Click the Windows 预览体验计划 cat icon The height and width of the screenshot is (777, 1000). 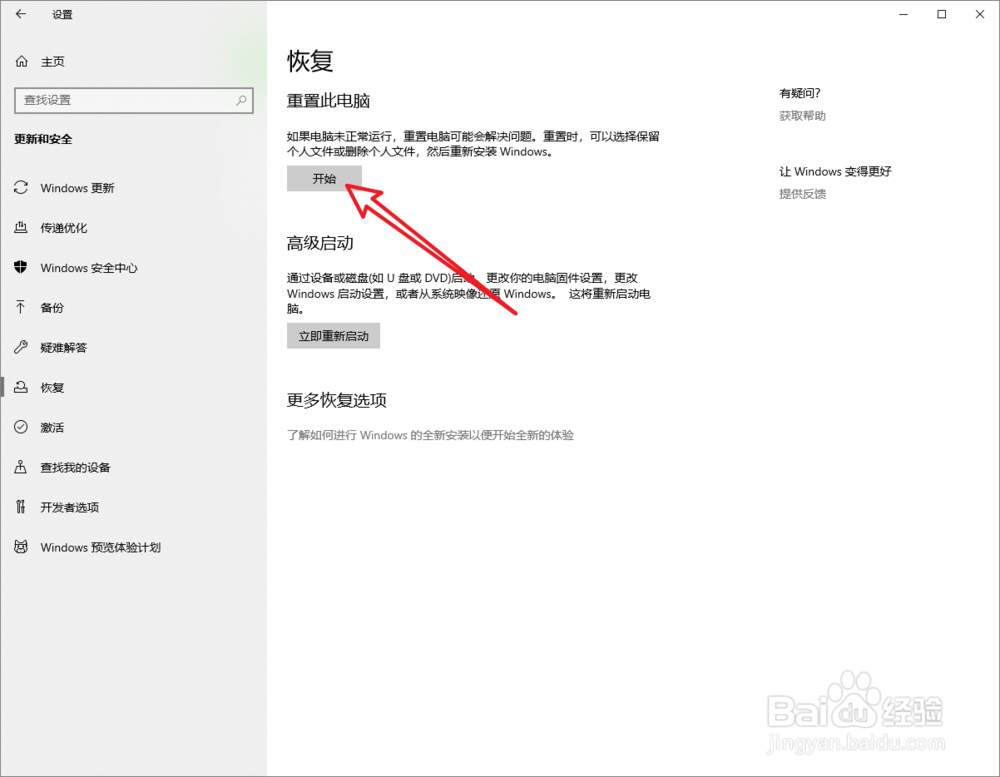tap(21, 547)
